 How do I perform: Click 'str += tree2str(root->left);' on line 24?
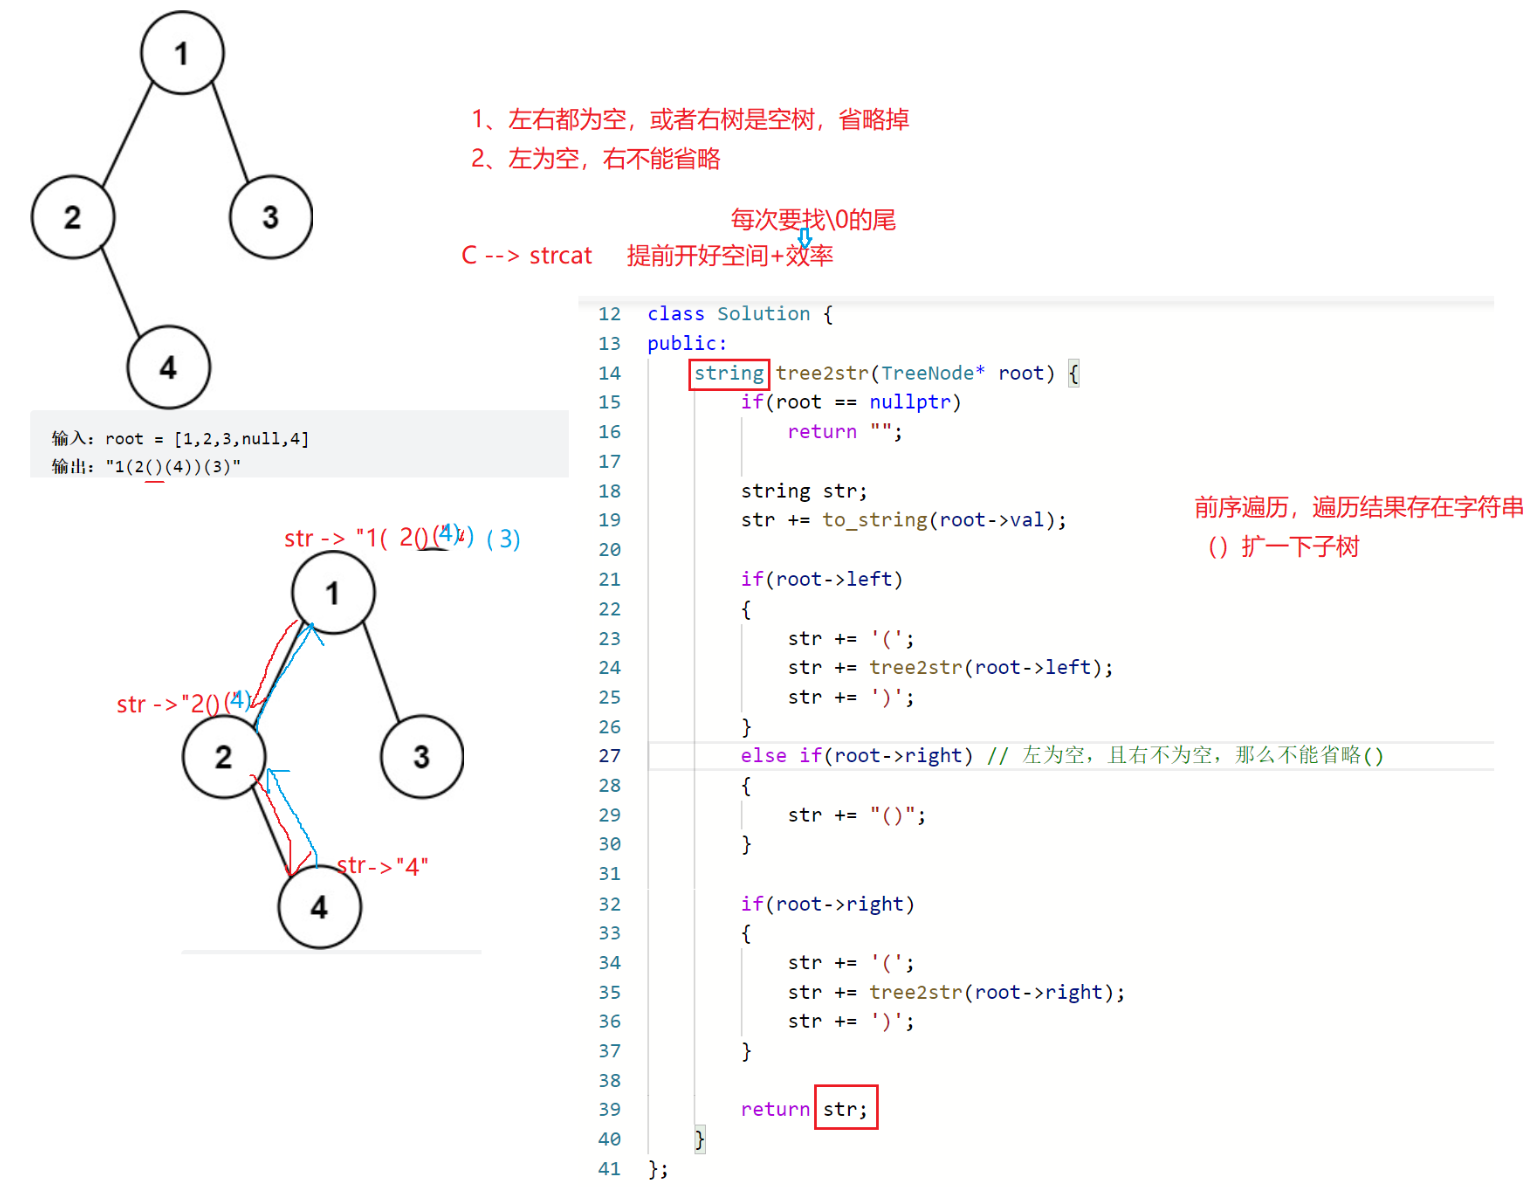[x=950, y=667]
